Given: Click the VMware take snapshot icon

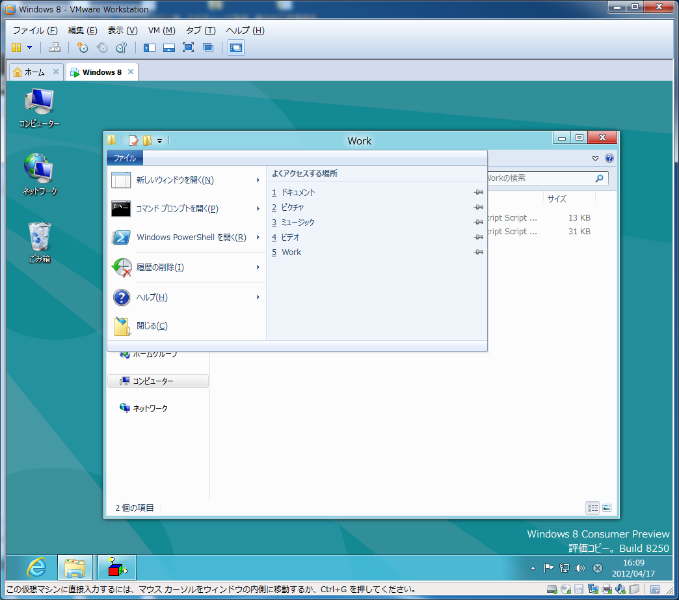Looking at the screenshot, I should 82,48.
